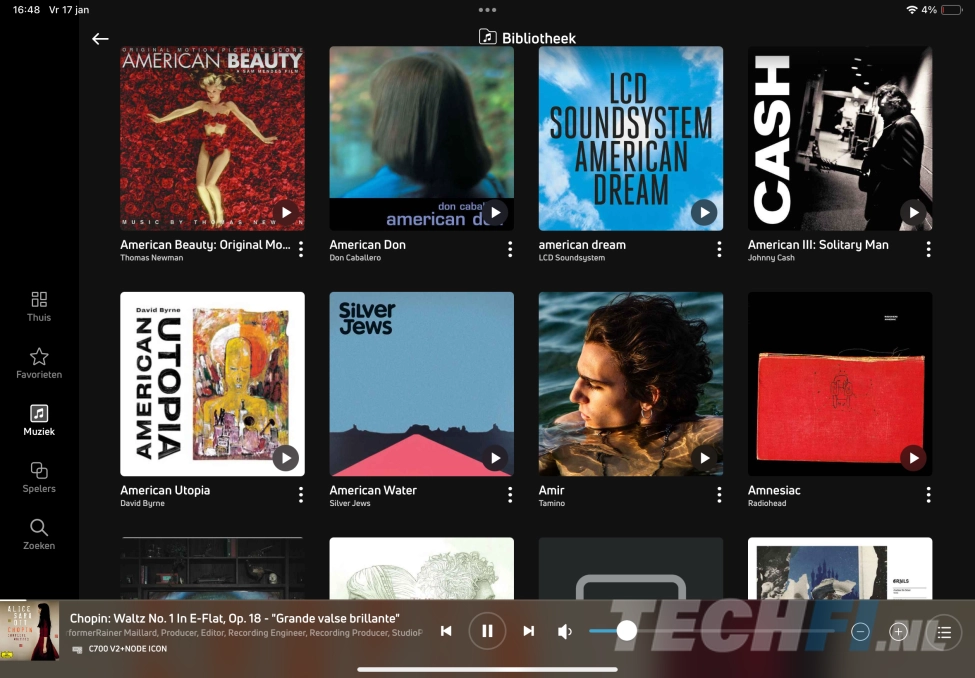
Task: Open the Silver Jews album cover
Action: tap(422, 384)
